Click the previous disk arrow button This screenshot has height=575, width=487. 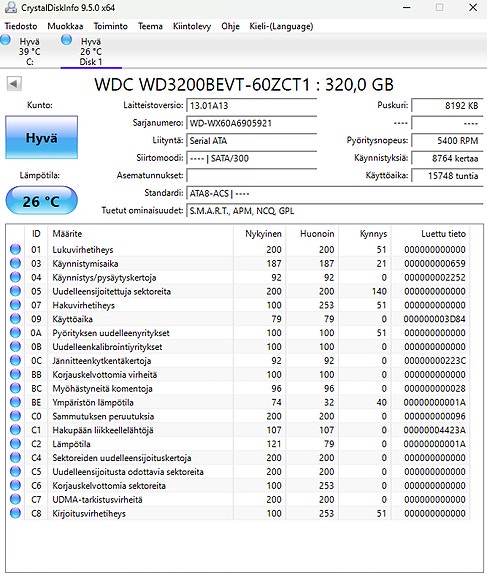coord(14,84)
